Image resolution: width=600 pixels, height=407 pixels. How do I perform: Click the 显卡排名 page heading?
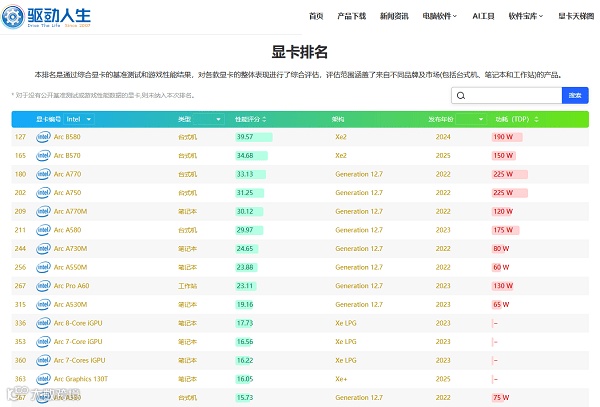pos(300,52)
